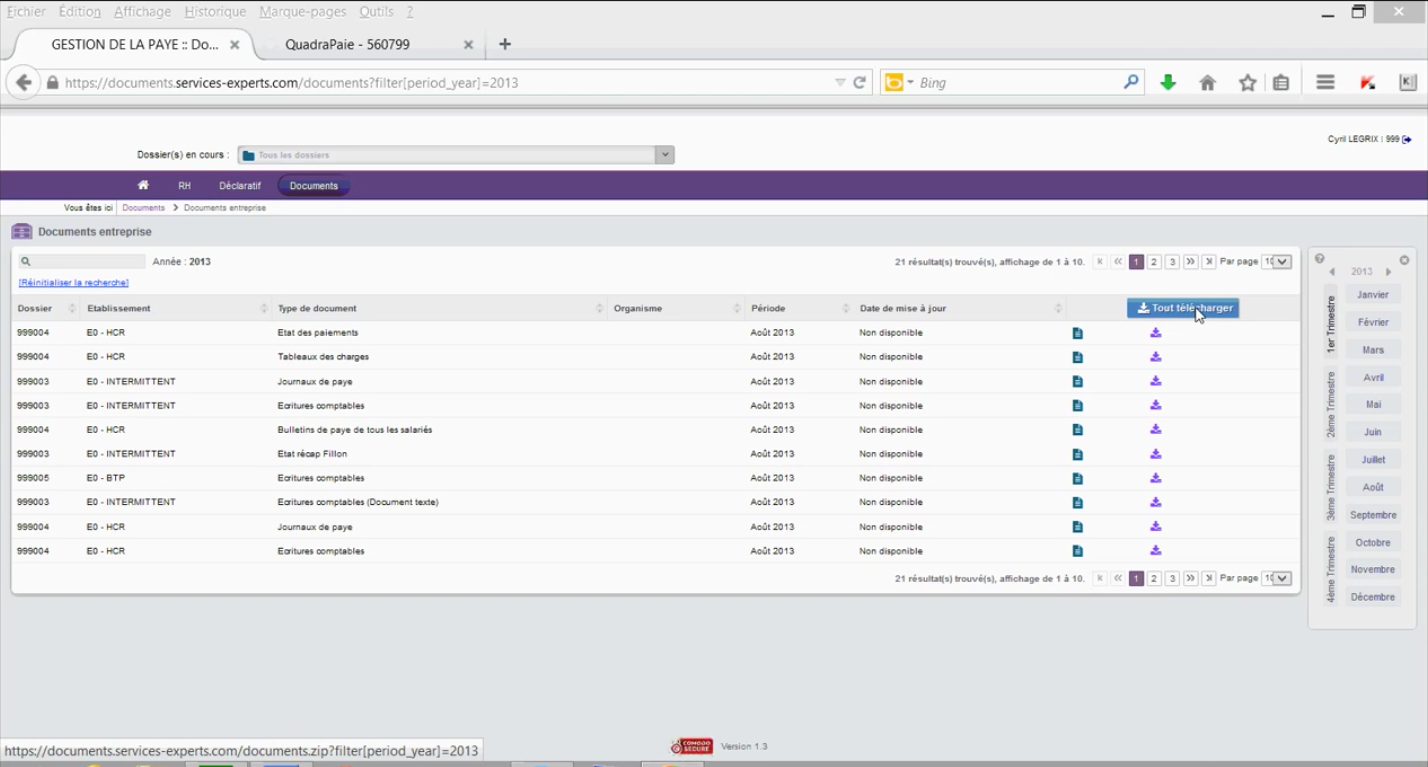View the Etat récap Fillon document
Viewport: 1428px width, 767px height.
pos(1078,454)
